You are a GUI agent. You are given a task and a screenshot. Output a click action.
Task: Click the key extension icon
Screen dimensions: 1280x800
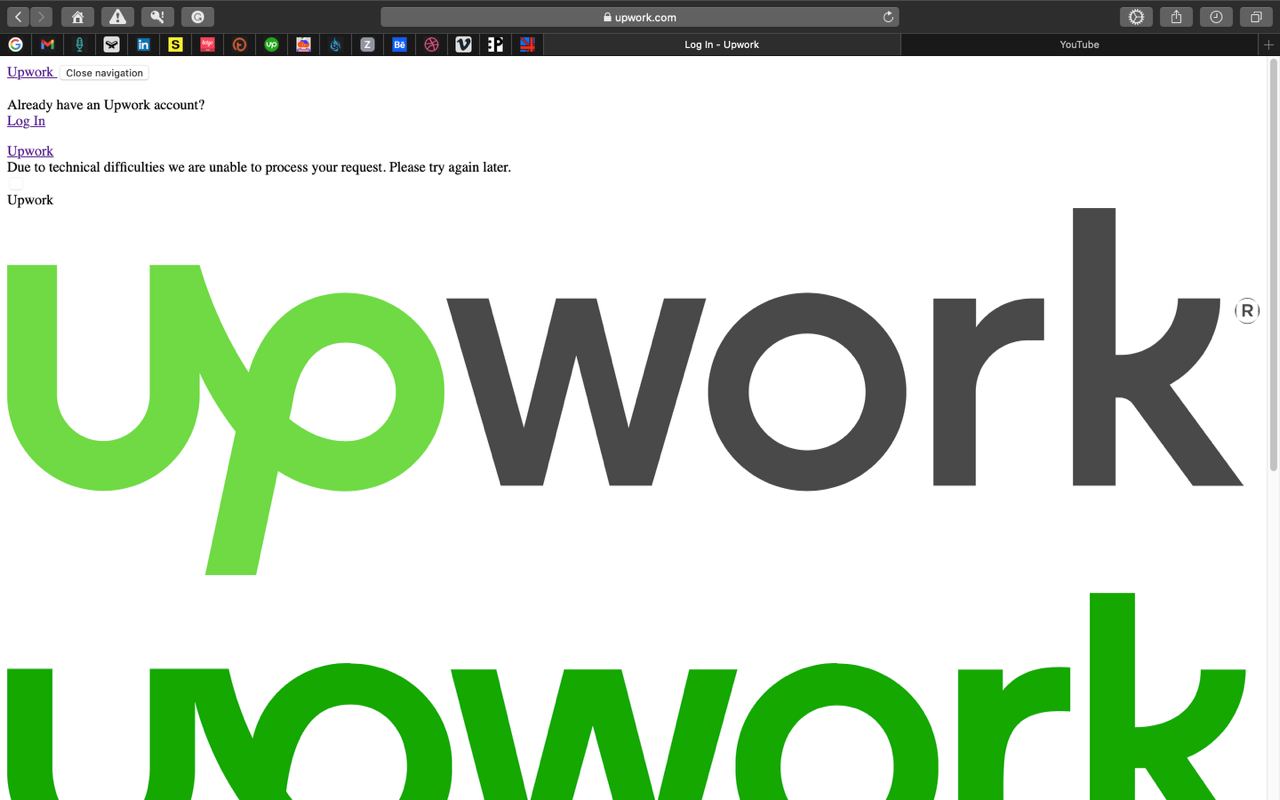(157, 17)
